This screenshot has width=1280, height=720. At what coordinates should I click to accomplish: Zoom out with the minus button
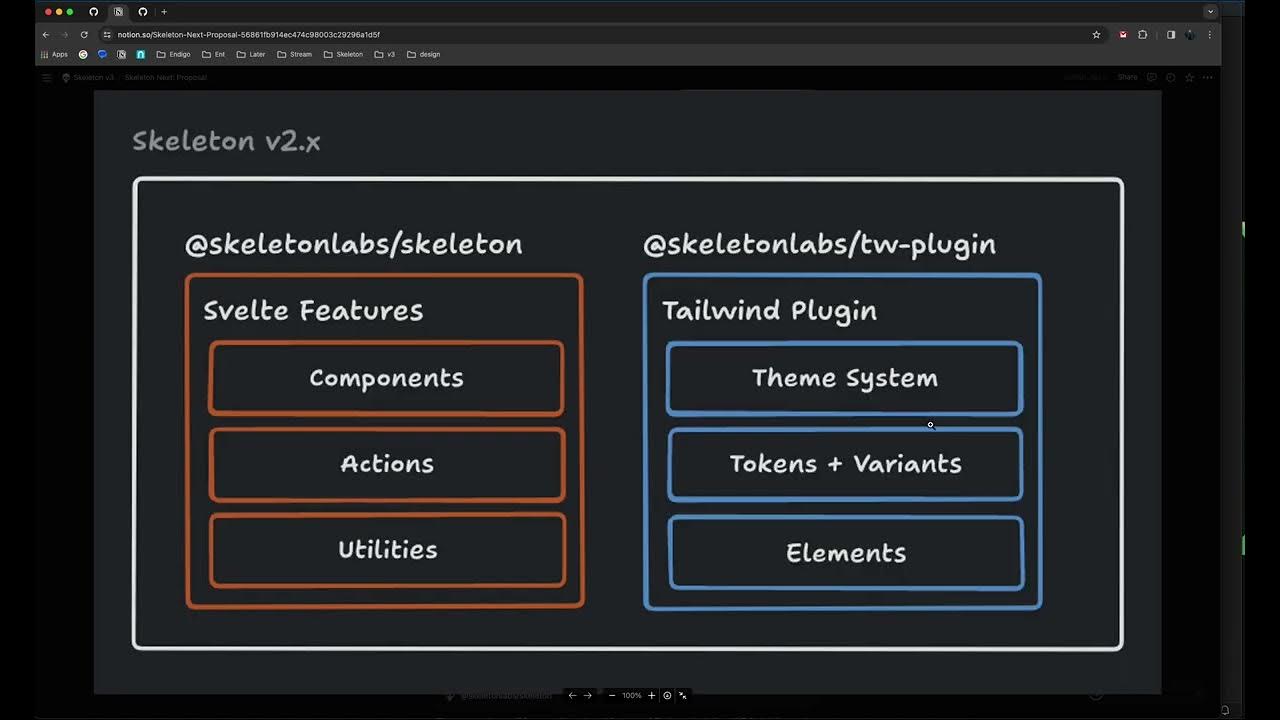[612, 695]
